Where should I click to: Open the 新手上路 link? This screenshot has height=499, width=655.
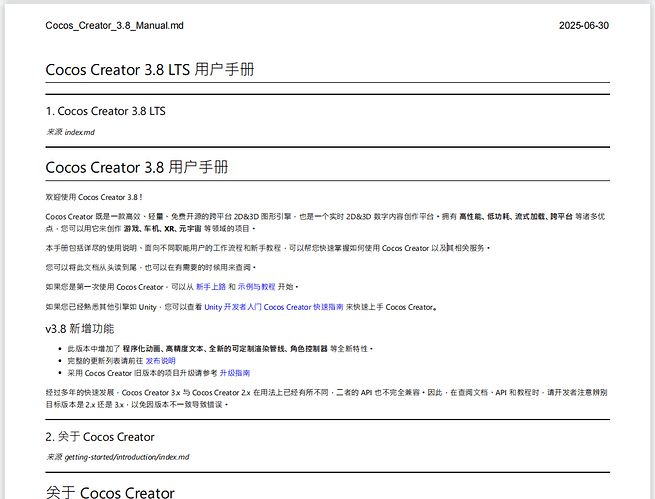(x=211, y=287)
